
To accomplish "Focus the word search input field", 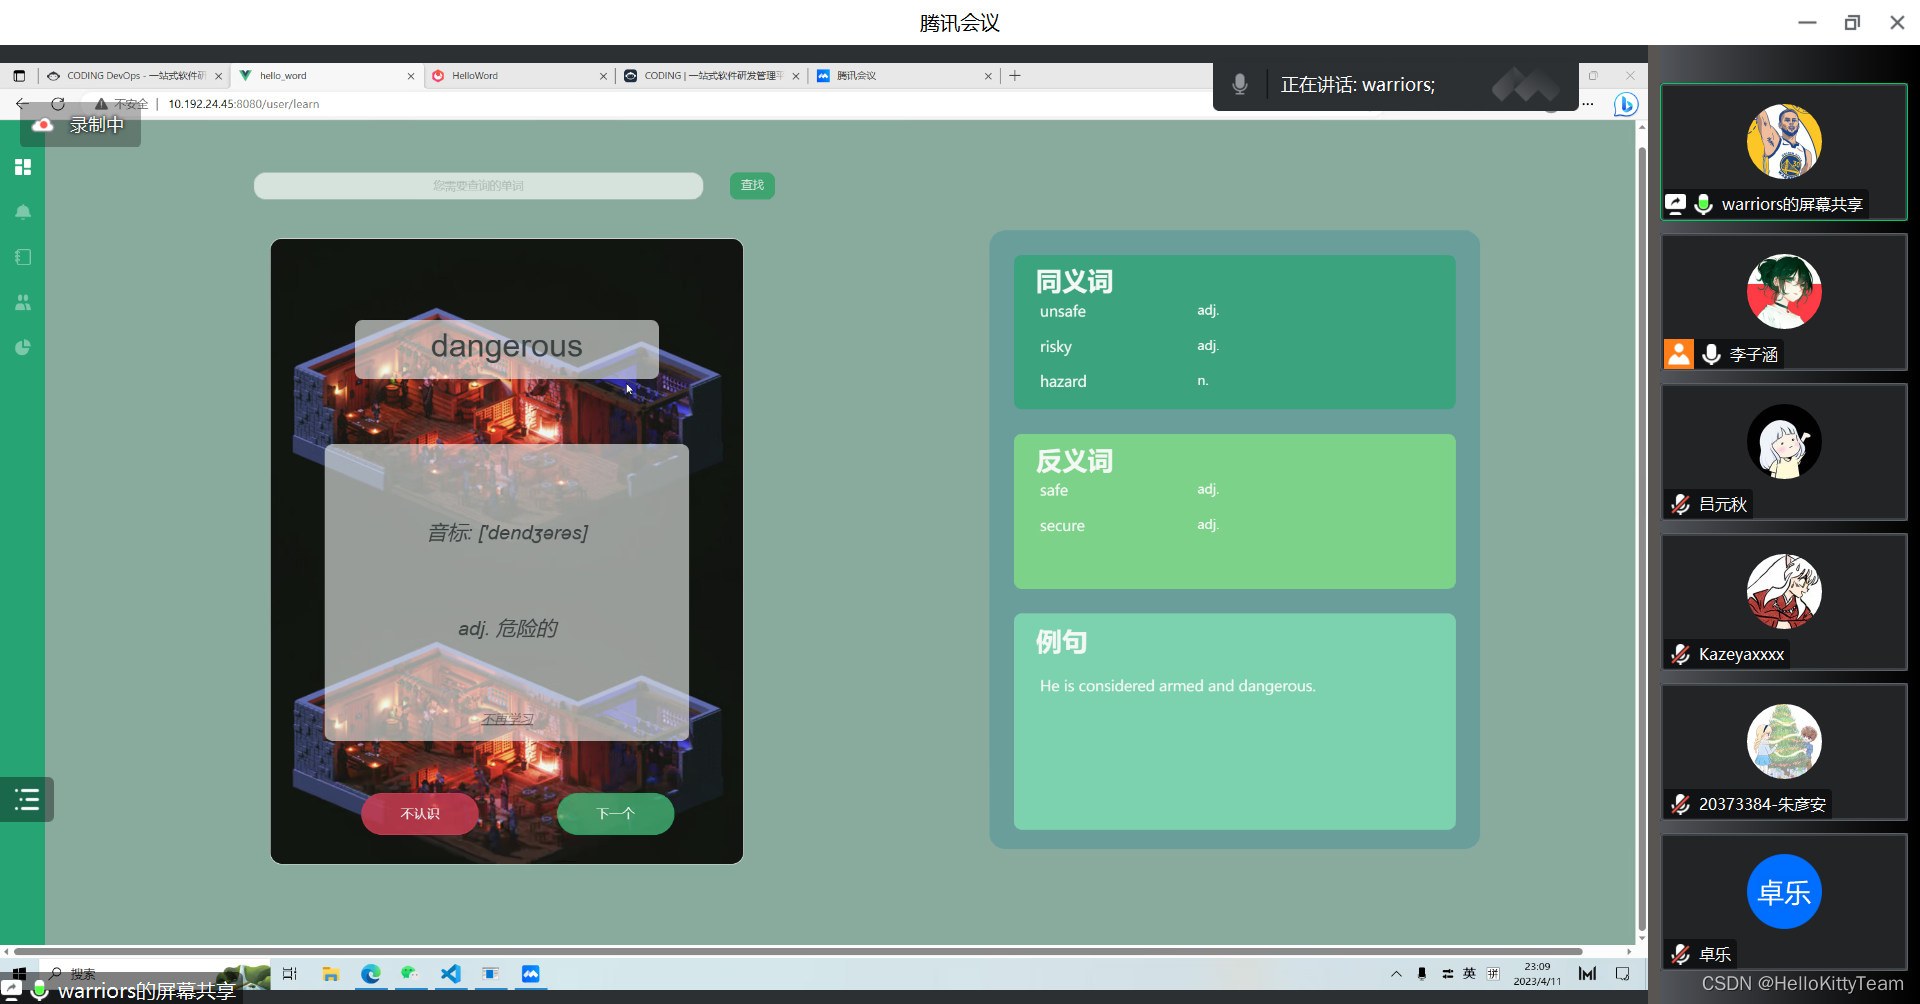I will 478,186.
